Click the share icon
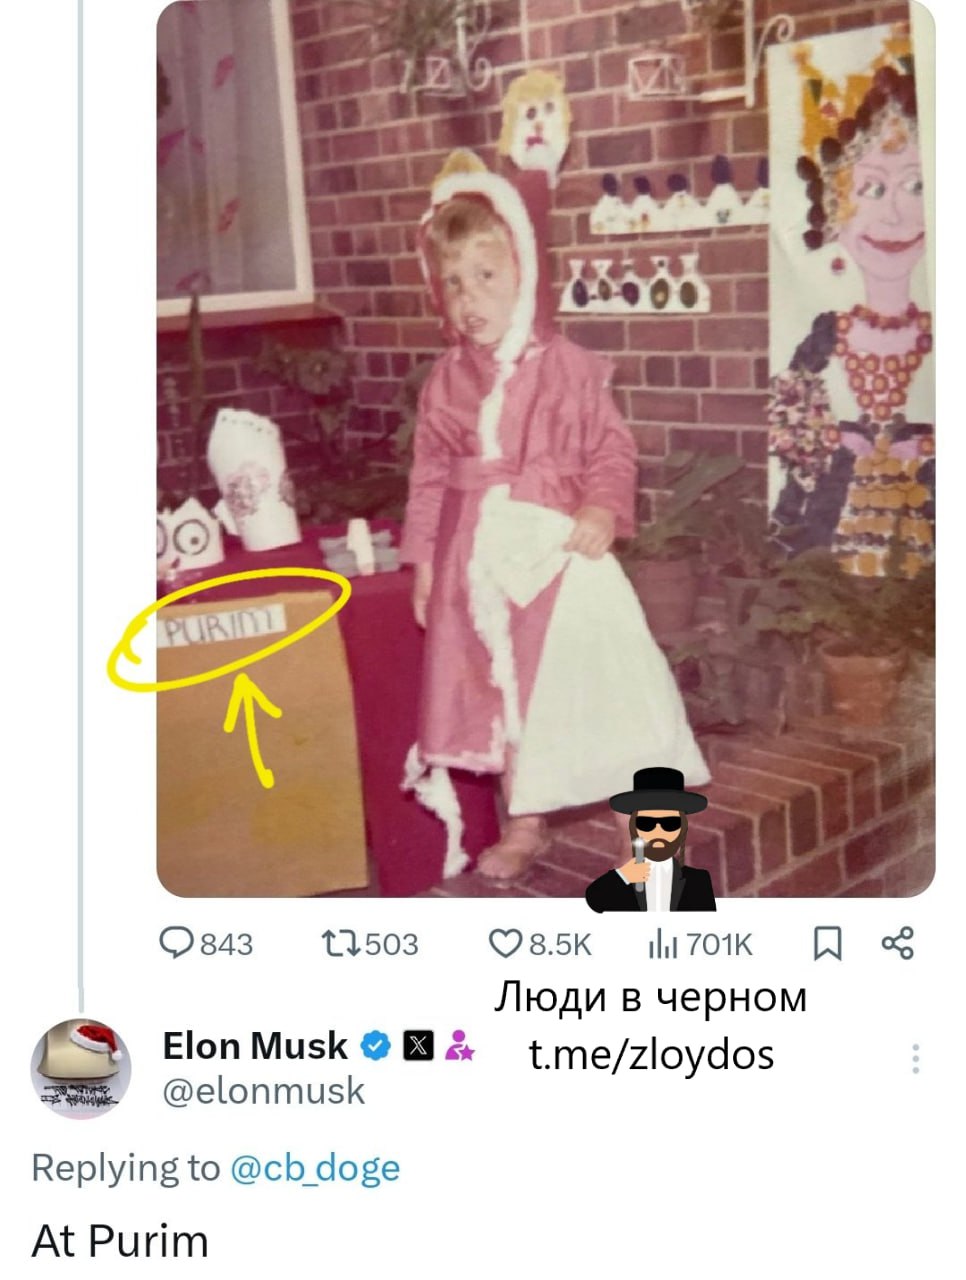Screen dimensions: 966x1280 coord(897,944)
